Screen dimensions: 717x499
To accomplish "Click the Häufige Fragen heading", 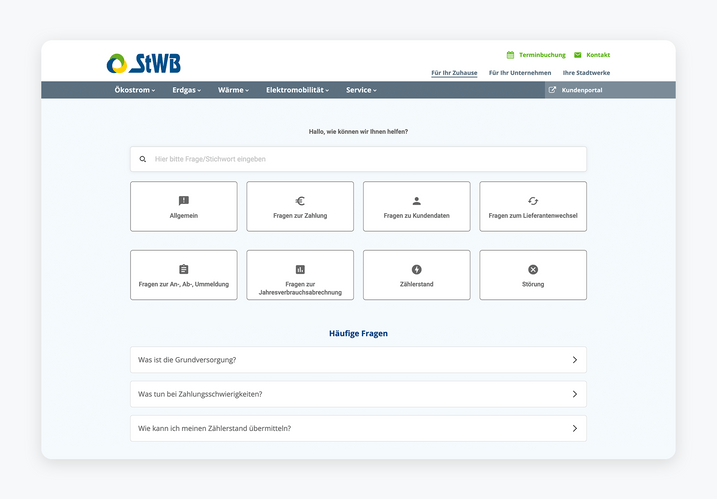I will [x=358, y=333].
